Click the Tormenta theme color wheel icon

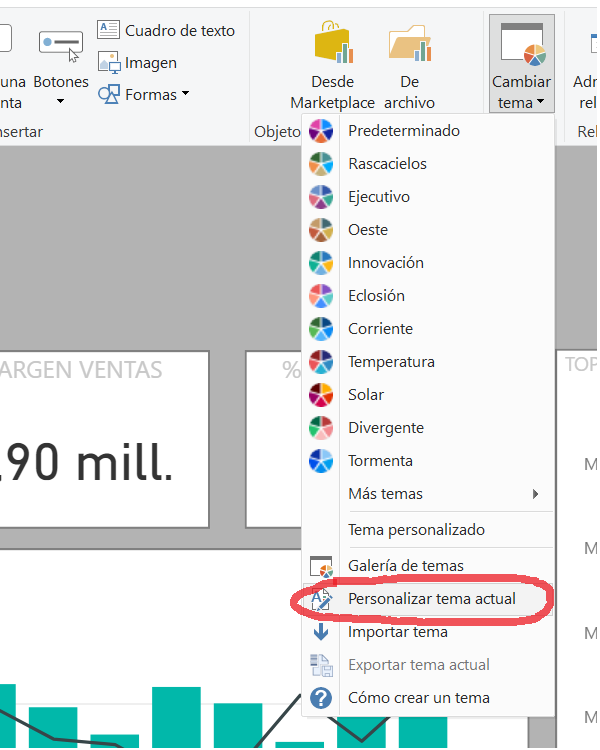point(321,461)
